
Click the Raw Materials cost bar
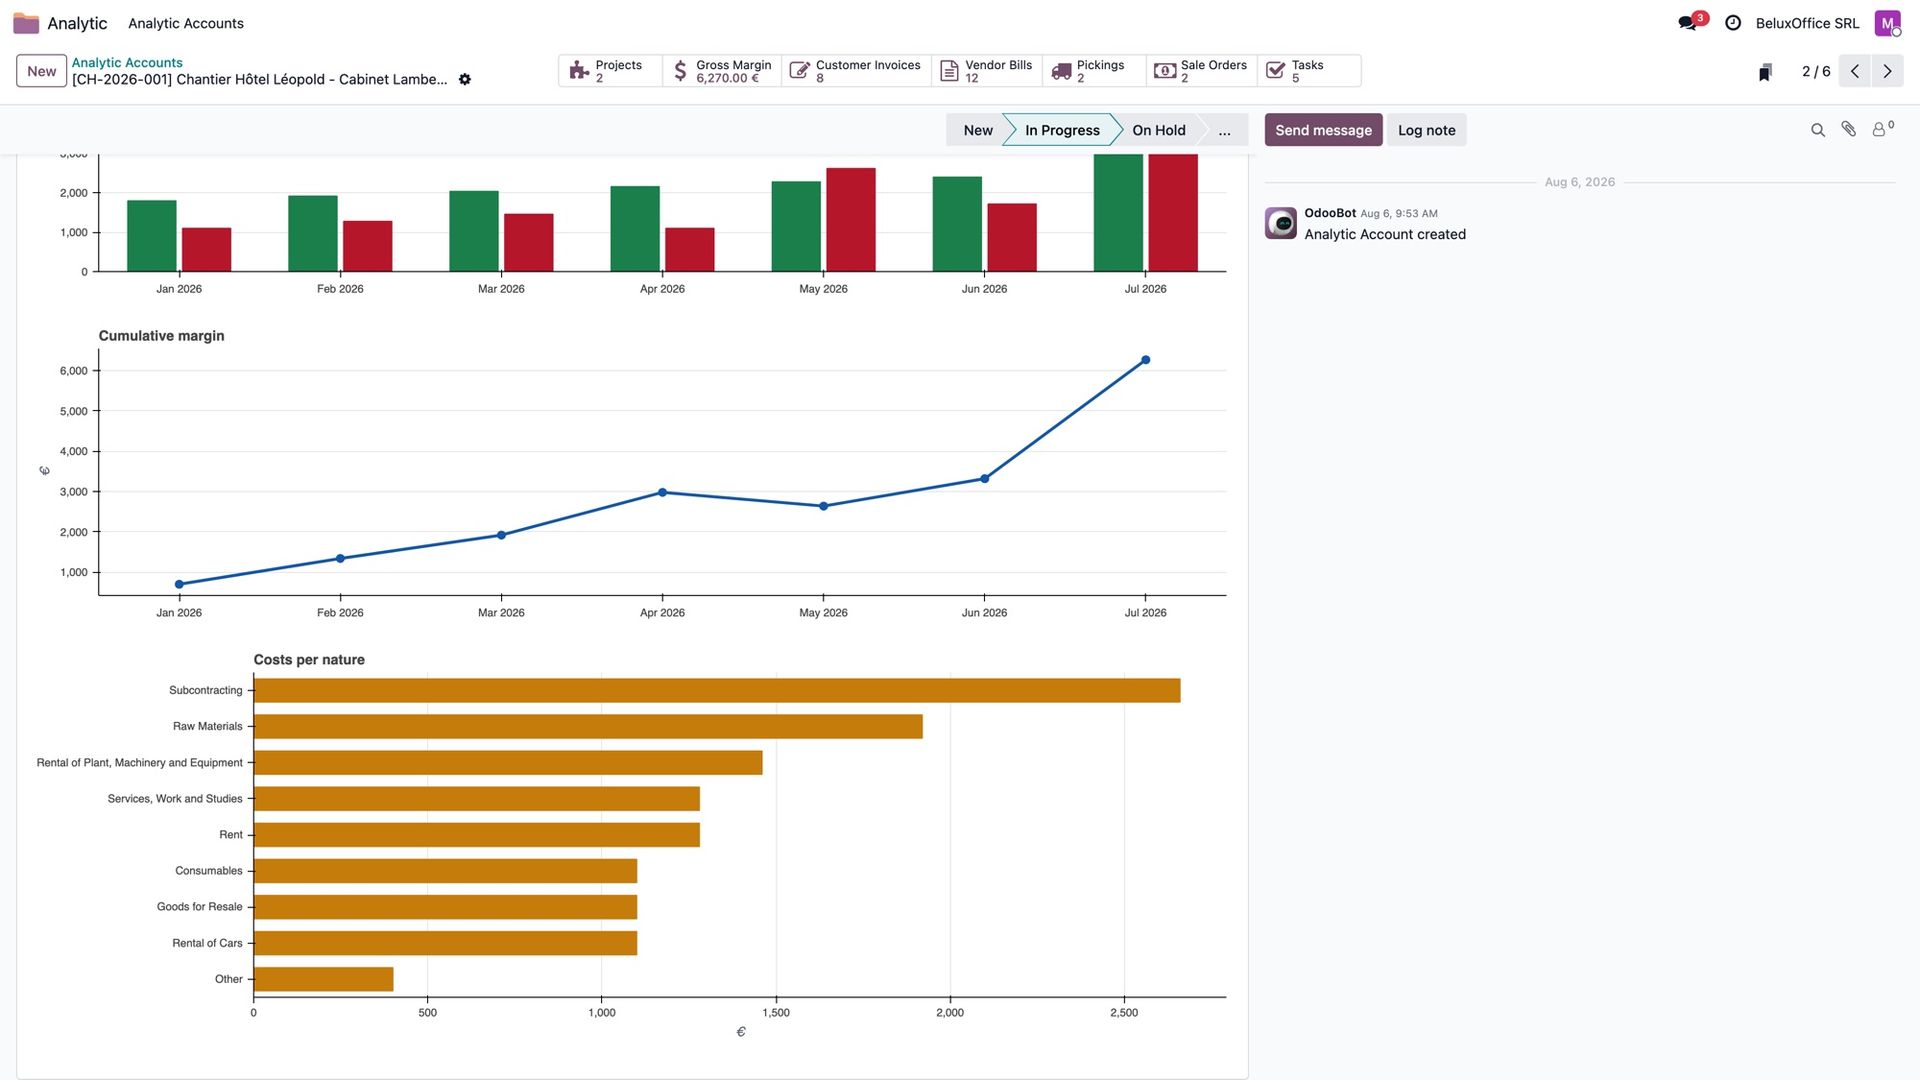[x=588, y=726]
